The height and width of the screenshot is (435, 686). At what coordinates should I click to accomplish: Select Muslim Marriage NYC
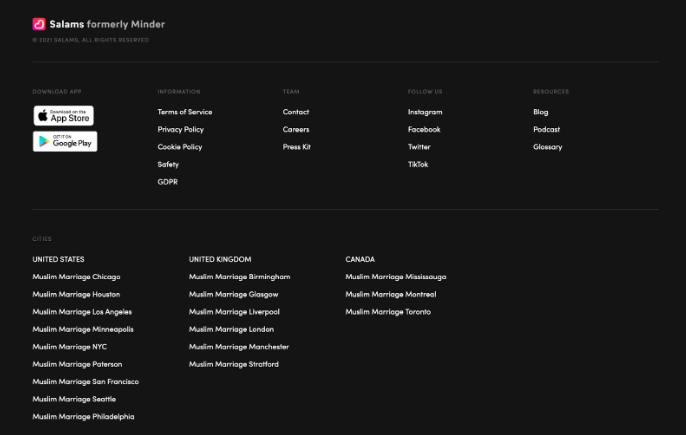[x=70, y=347]
